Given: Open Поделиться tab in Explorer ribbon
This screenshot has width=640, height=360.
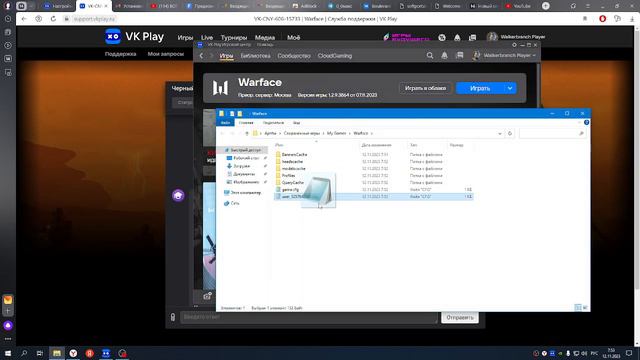Looking at the screenshot, I should [x=273, y=123].
